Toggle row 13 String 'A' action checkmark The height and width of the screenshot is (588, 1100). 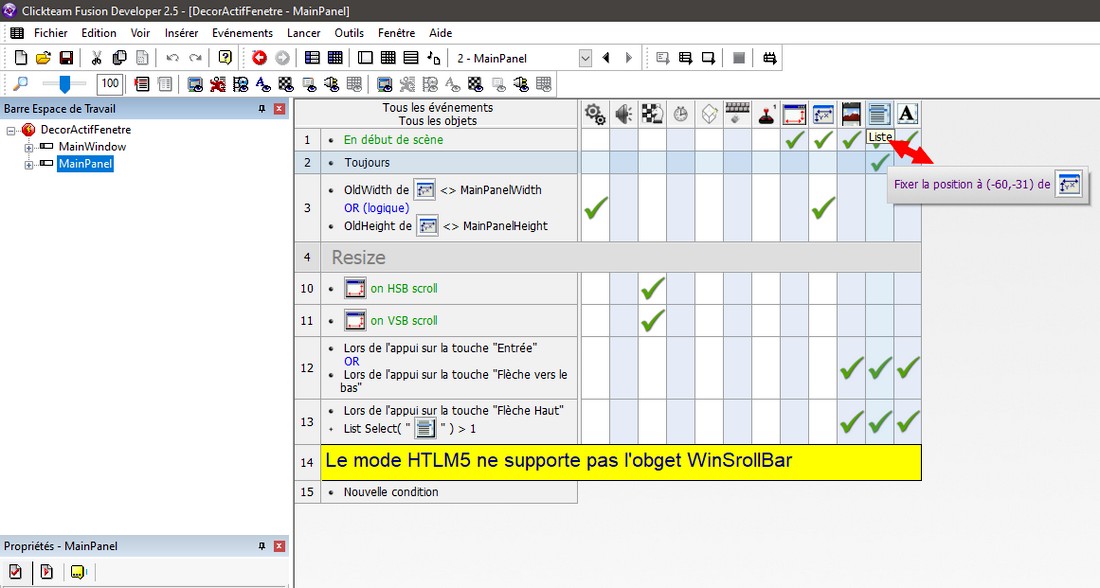click(908, 422)
